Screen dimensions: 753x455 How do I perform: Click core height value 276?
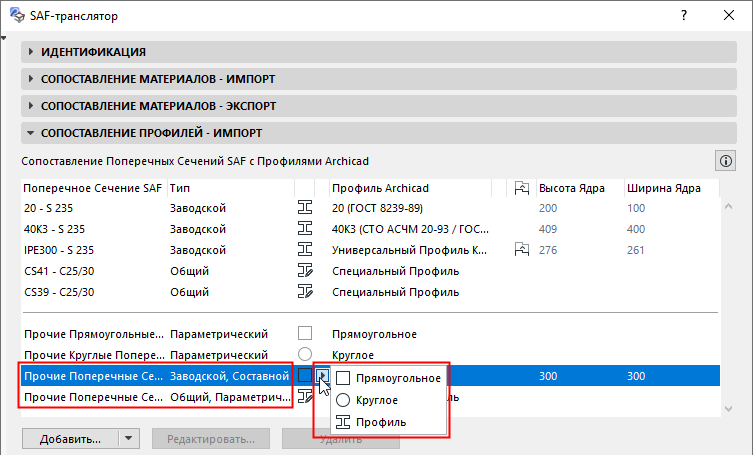(547, 250)
